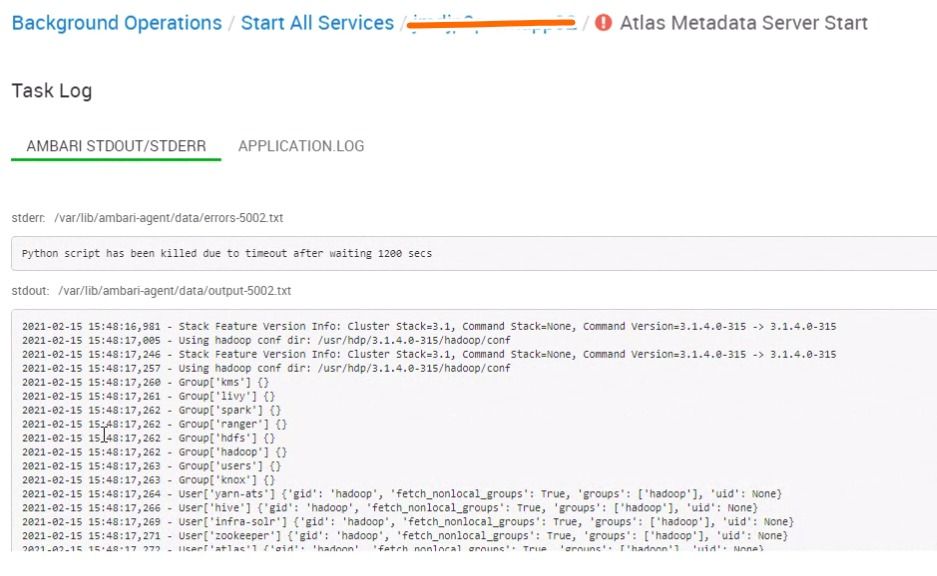Open the APPLICATION.LOG tab
Viewport: 937px width, 576px height.
pyautogui.click(x=301, y=146)
